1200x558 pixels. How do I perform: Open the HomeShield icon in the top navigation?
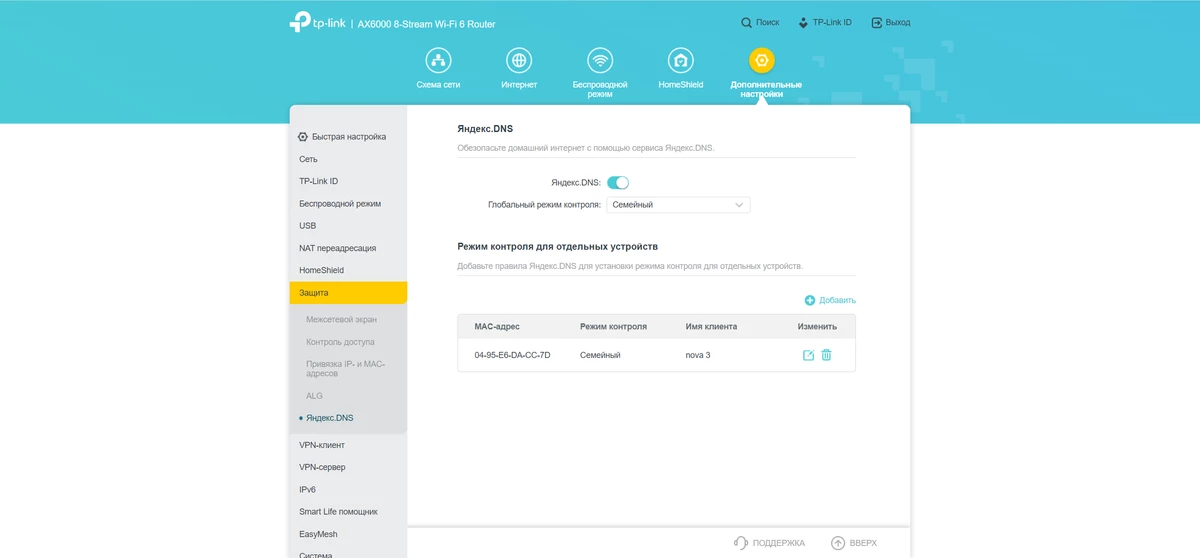[681, 61]
